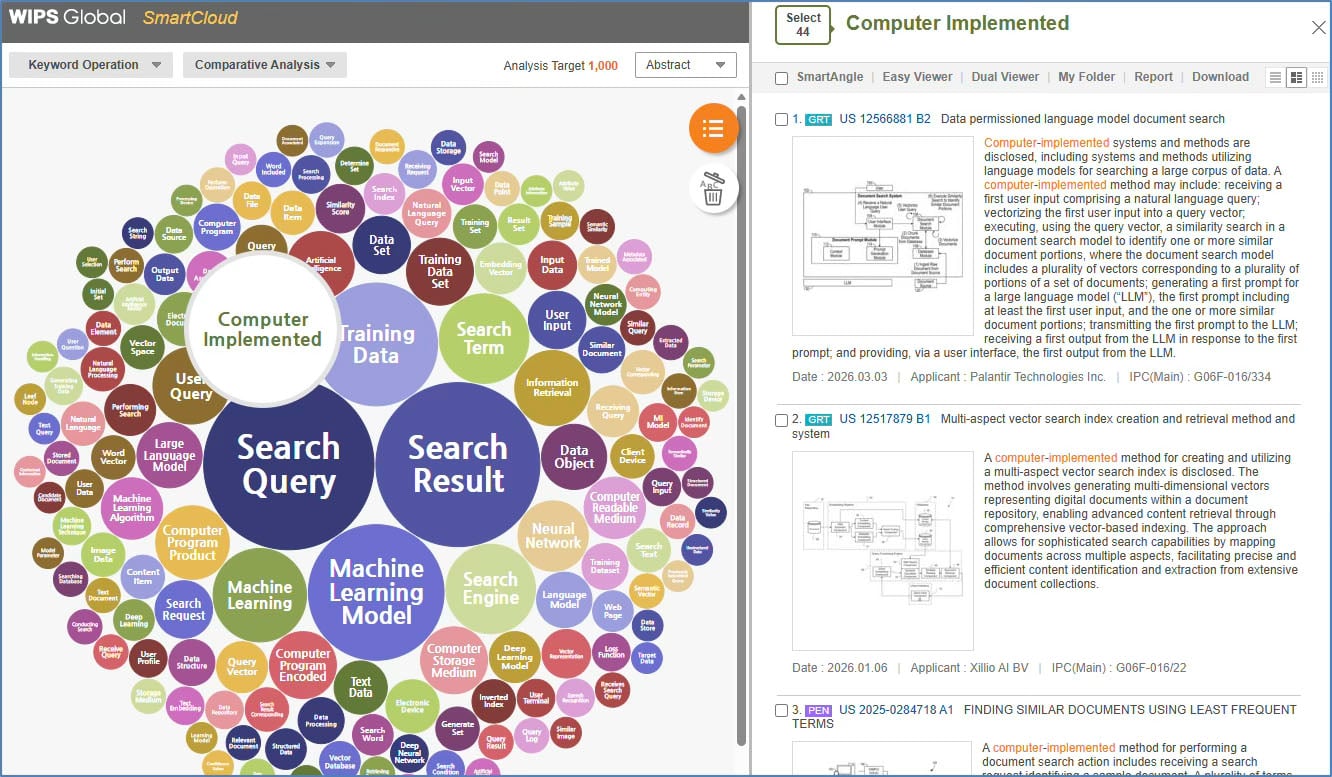Select the Search Query bubble

pyautogui.click(x=289, y=466)
